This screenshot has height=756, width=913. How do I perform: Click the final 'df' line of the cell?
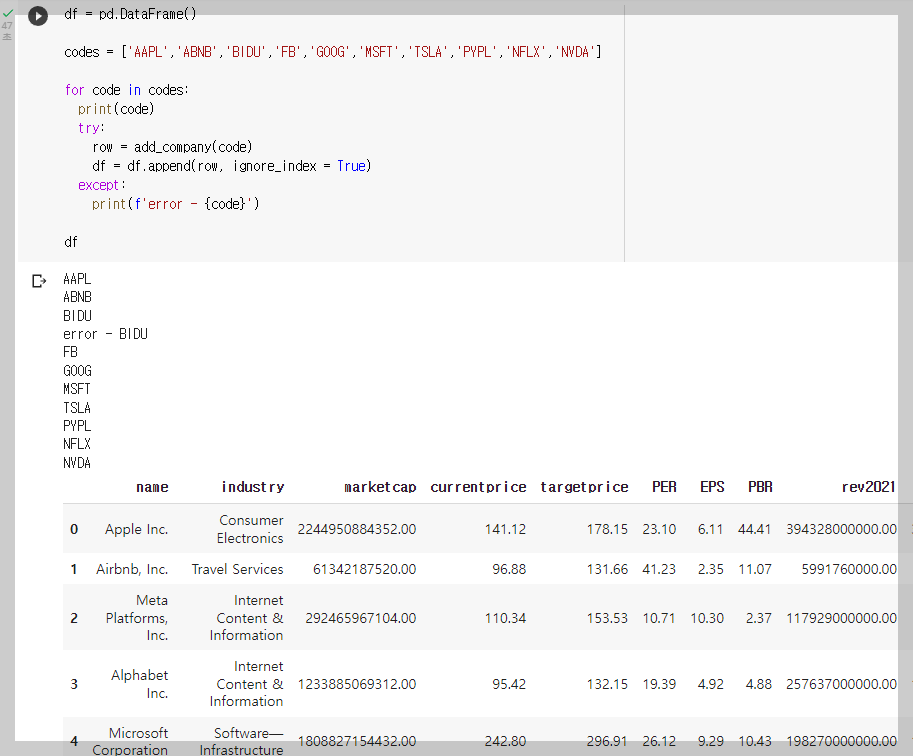[71, 242]
